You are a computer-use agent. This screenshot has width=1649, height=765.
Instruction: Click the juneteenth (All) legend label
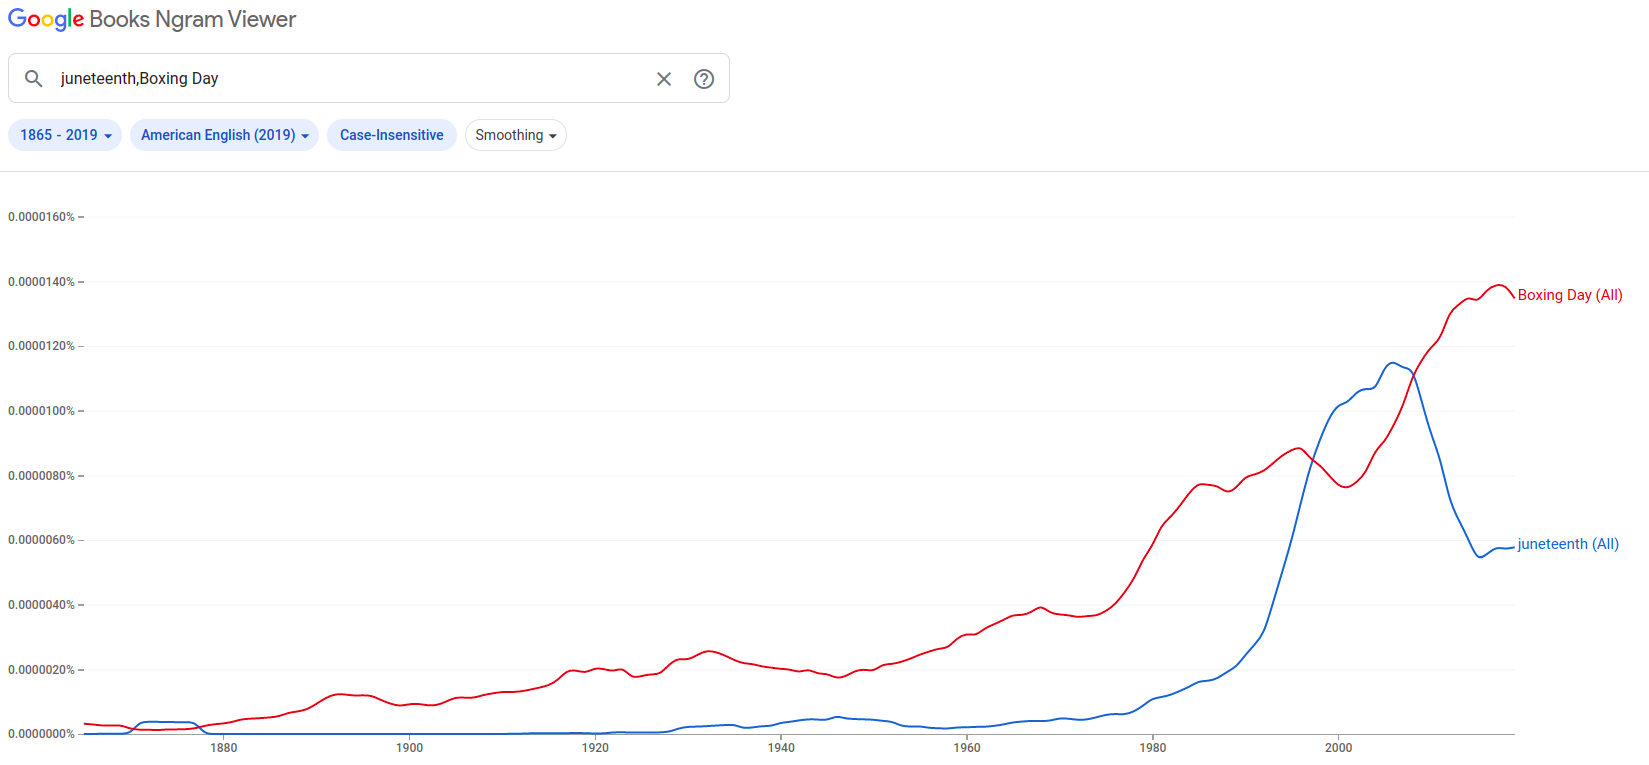[1568, 544]
